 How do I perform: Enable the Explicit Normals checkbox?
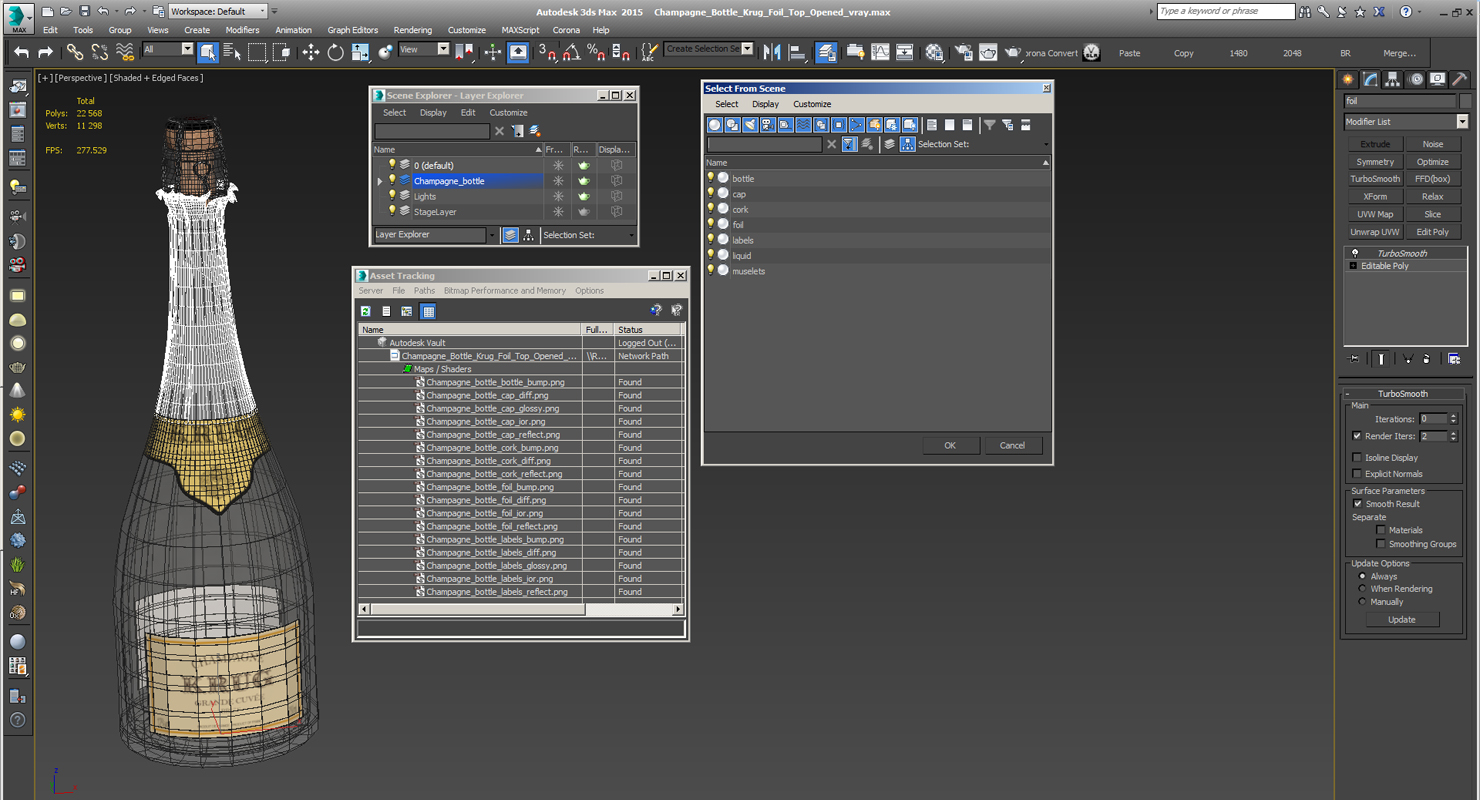click(1357, 474)
